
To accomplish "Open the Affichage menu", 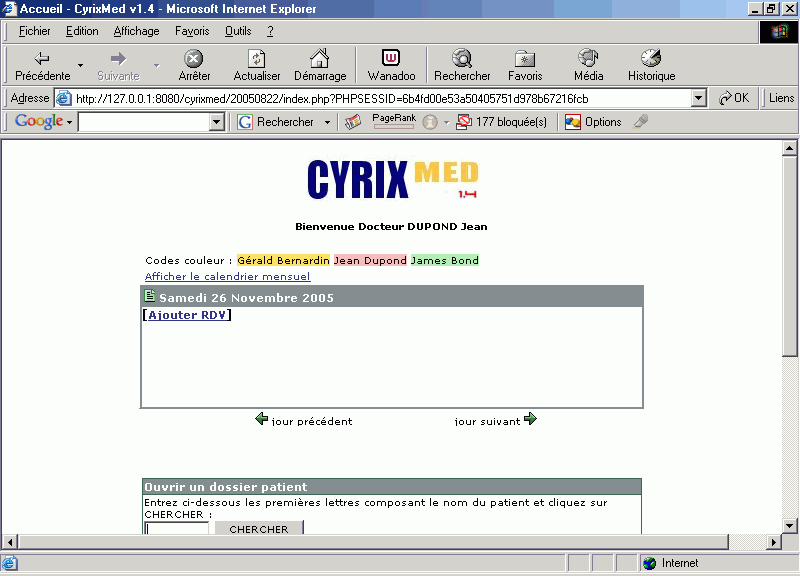I will pyautogui.click(x=136, y=31).
